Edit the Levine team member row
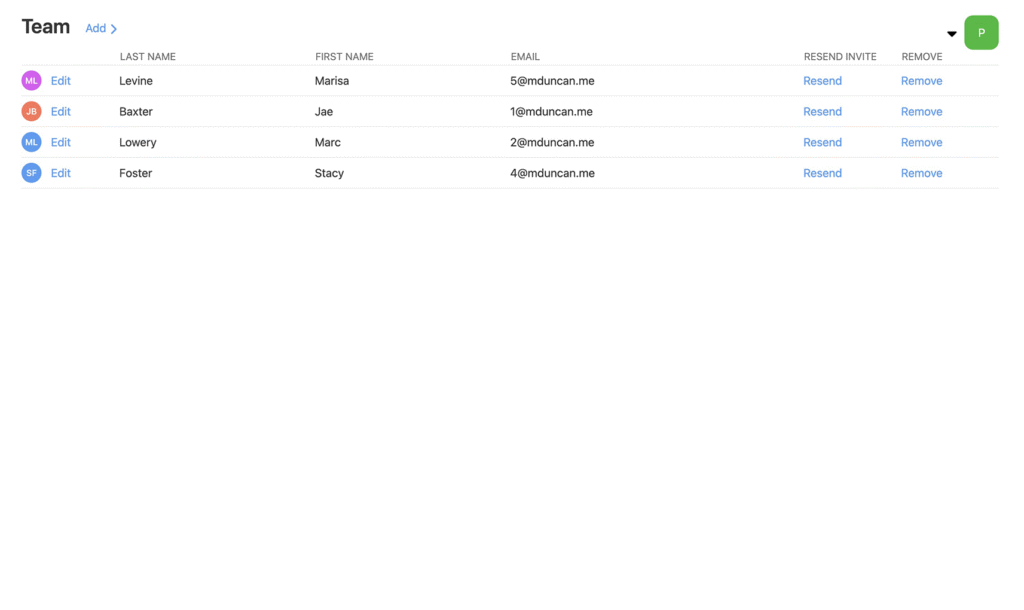This screenshot has width=1024, height=610. pos(61,81)
